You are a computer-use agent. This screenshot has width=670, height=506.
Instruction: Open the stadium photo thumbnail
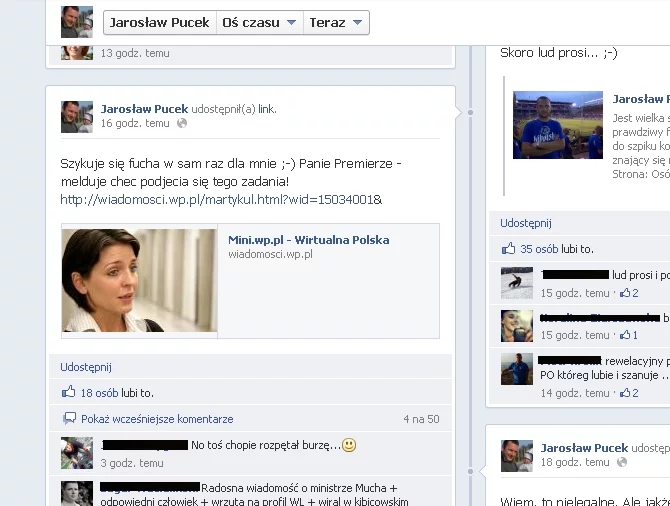coord(558,125)
